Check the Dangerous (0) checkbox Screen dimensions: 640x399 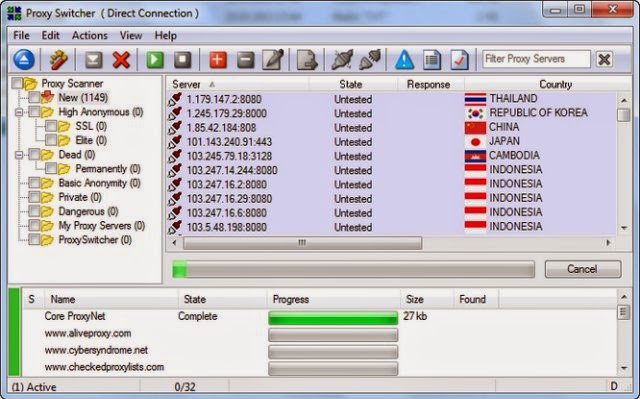34,211
